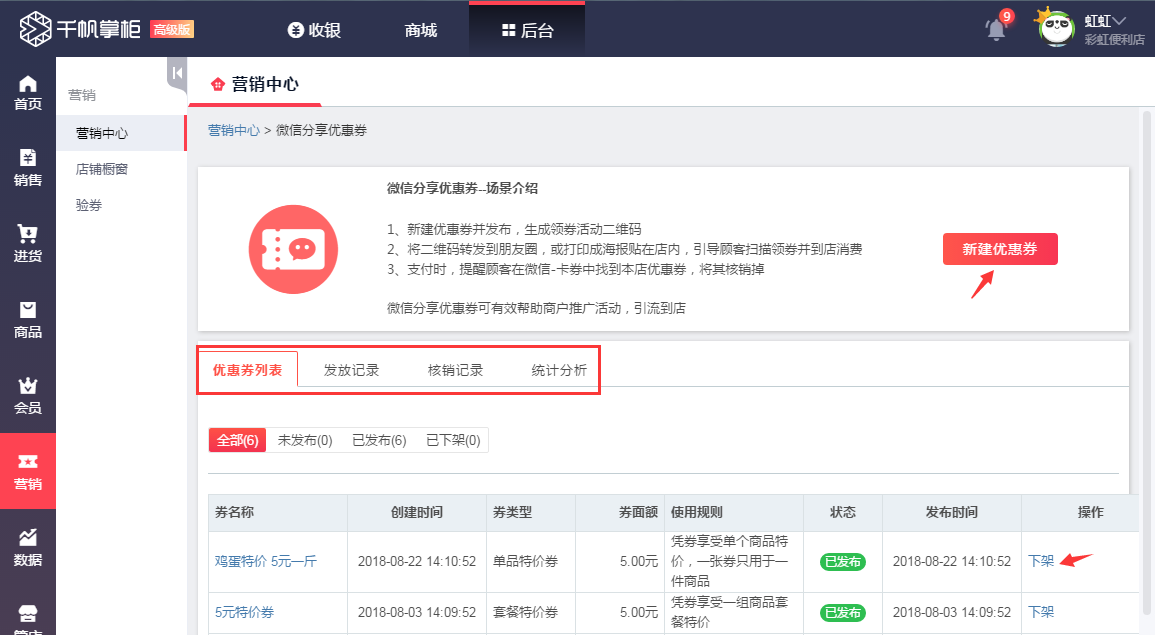Open the 统计分析 tab
1155x635 pixels.
(560, 368)
